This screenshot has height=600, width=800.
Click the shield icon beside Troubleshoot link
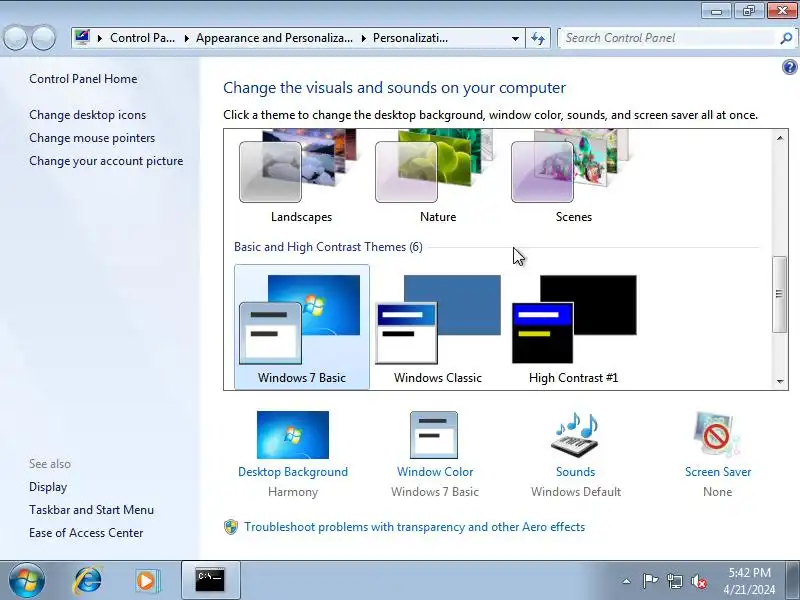tap(231, 527)
